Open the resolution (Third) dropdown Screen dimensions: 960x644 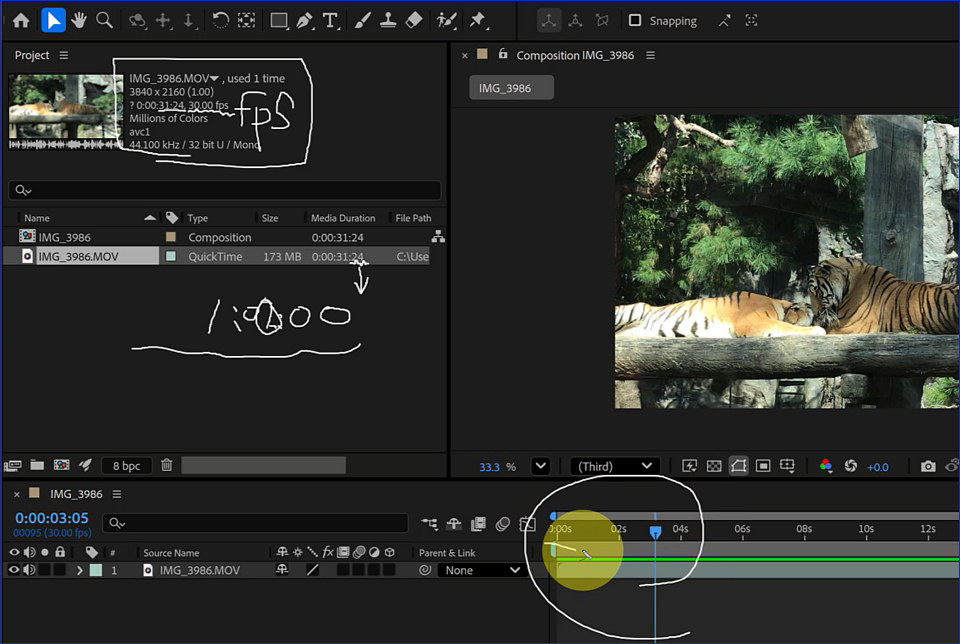(x=614, y=466)
